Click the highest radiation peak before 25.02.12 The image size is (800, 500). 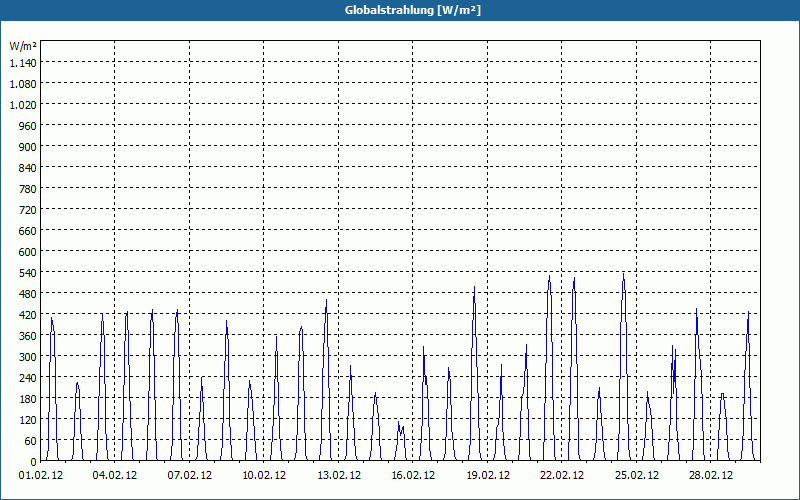[623, 276]
